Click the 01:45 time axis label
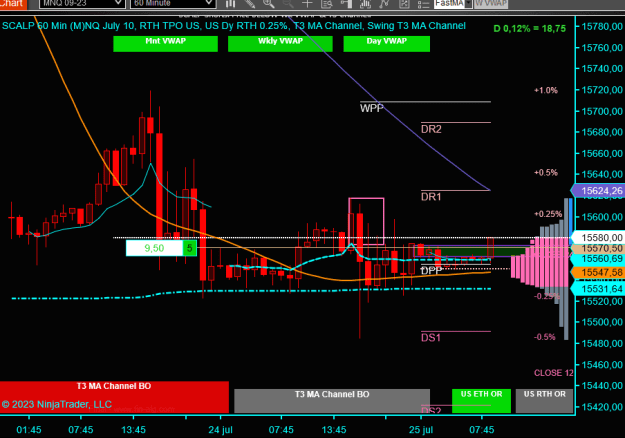This screenshot has height=438, width=625. (x=29, y=430)
